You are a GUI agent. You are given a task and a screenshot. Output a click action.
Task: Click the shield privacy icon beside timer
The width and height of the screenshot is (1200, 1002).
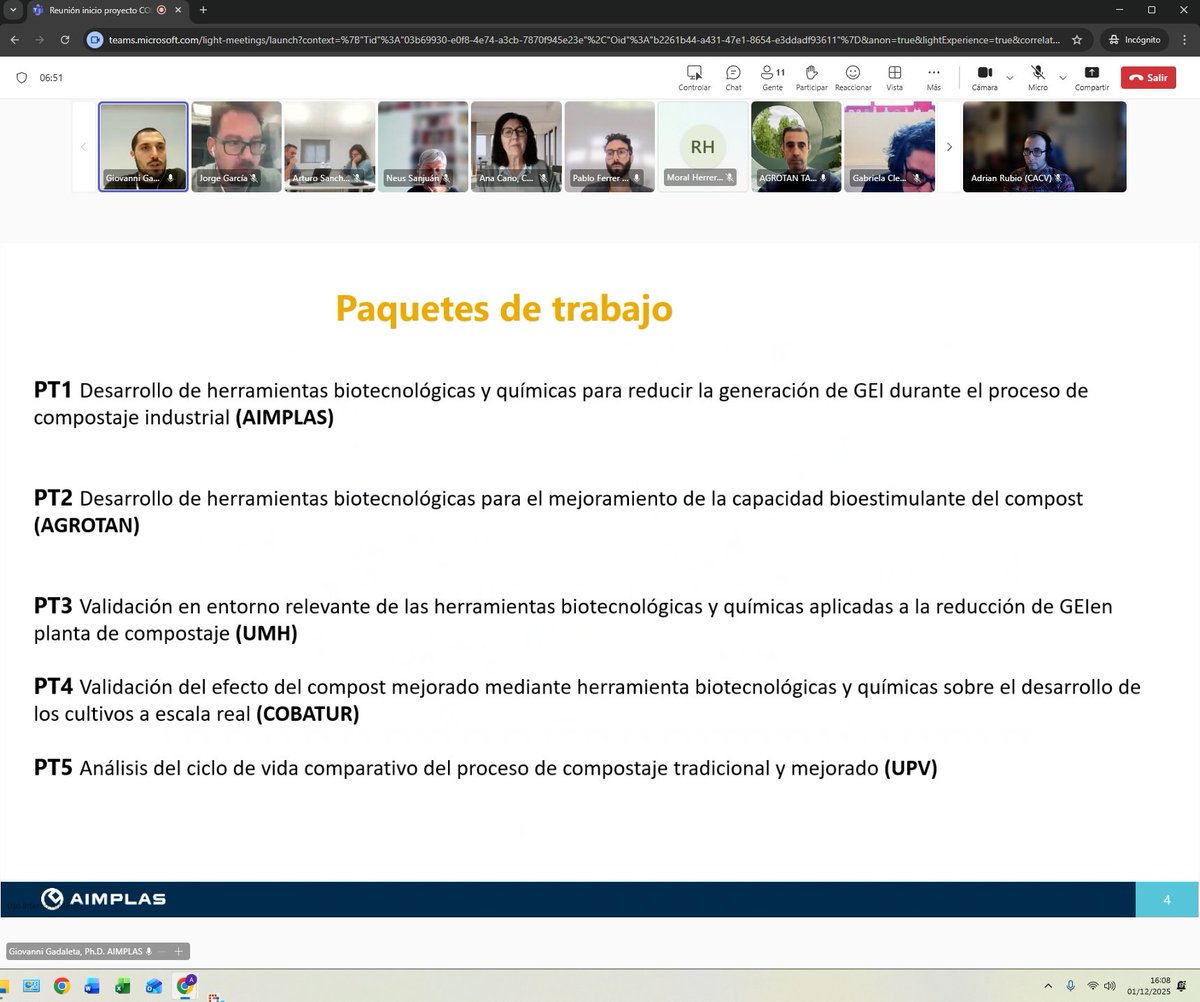[x=22, y=77]
